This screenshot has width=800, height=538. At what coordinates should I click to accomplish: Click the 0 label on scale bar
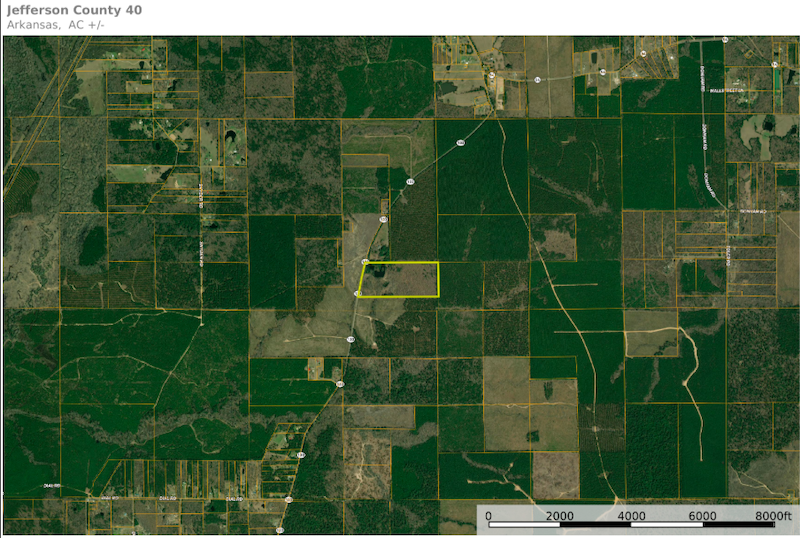click(x=488, y=516)
